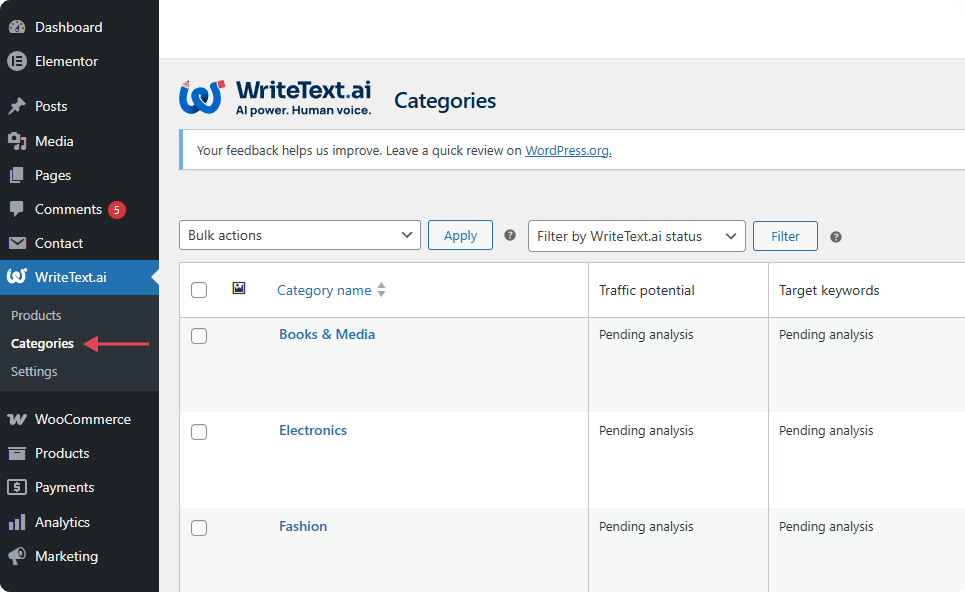Click the Pages icon in sidebar
This screenshot has width=965, height=592.
click(x=17, y=175)
